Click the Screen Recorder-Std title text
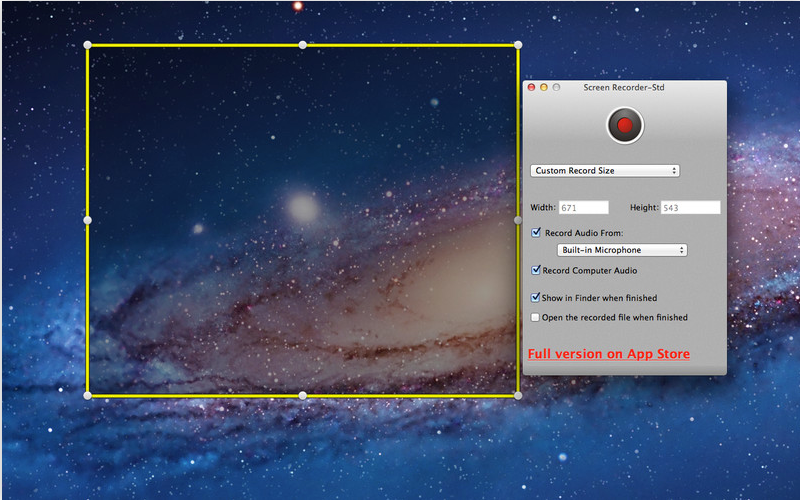Viewport: 800px width, 500px height. [x=624, y=87]
